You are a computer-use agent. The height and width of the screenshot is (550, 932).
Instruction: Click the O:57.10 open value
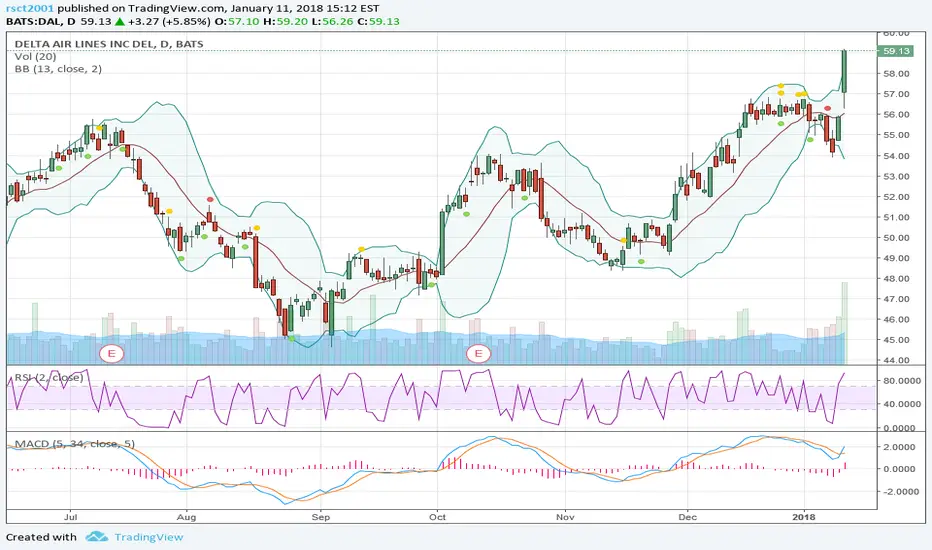(237, 21)
